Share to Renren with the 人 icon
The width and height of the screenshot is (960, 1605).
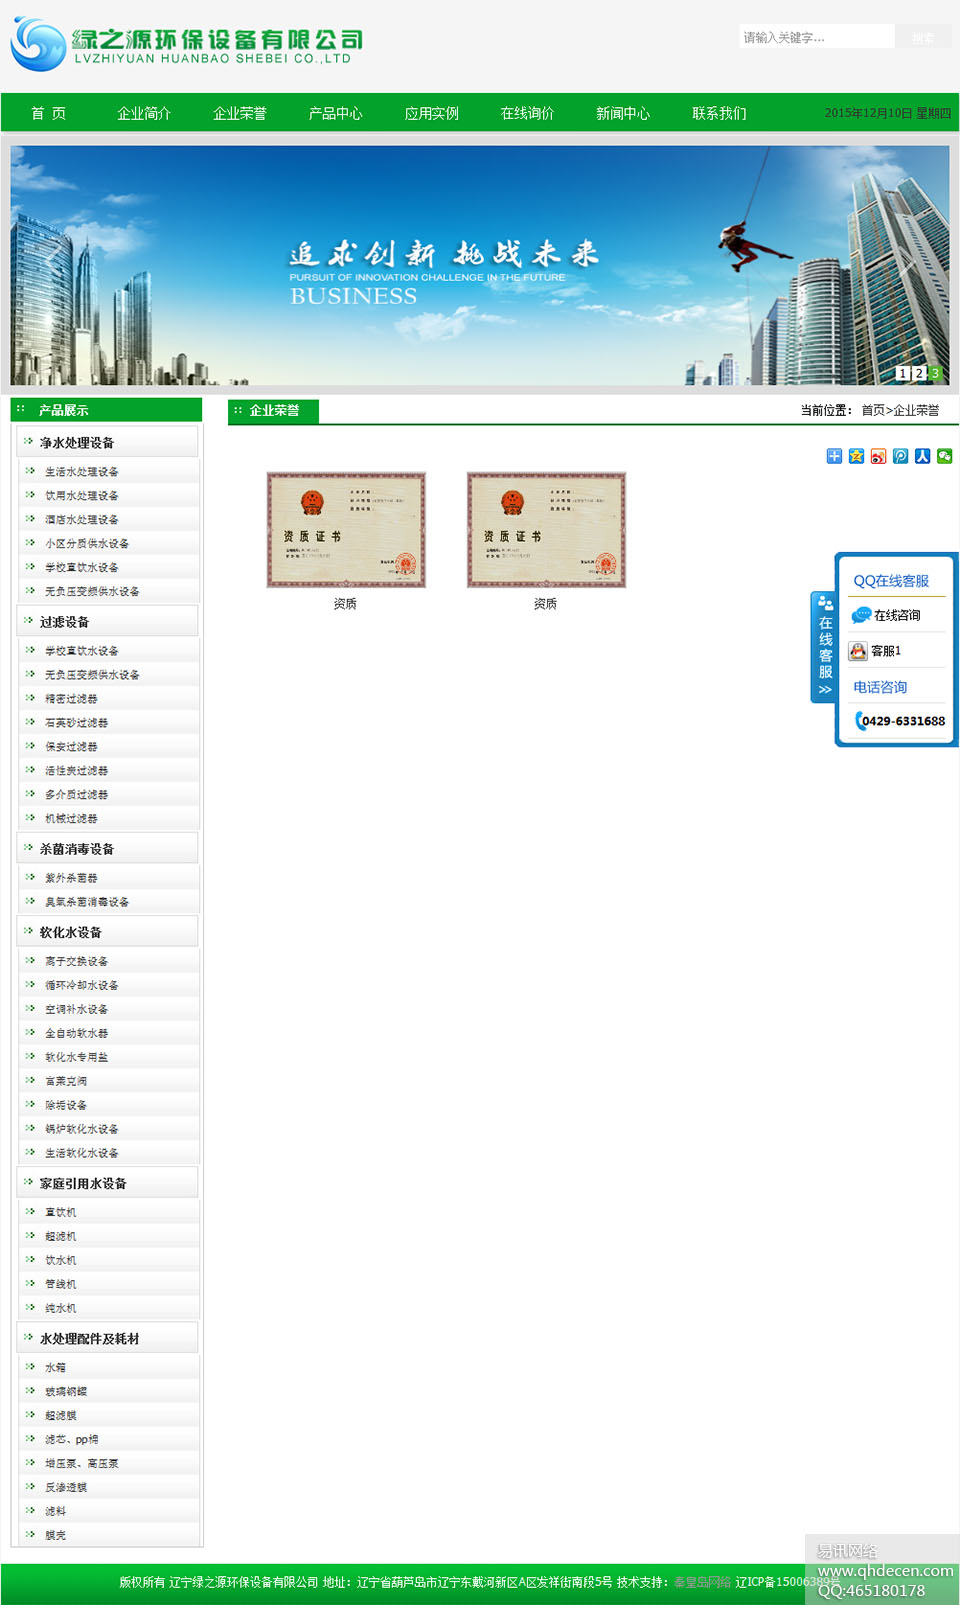(x=922, y=456)
